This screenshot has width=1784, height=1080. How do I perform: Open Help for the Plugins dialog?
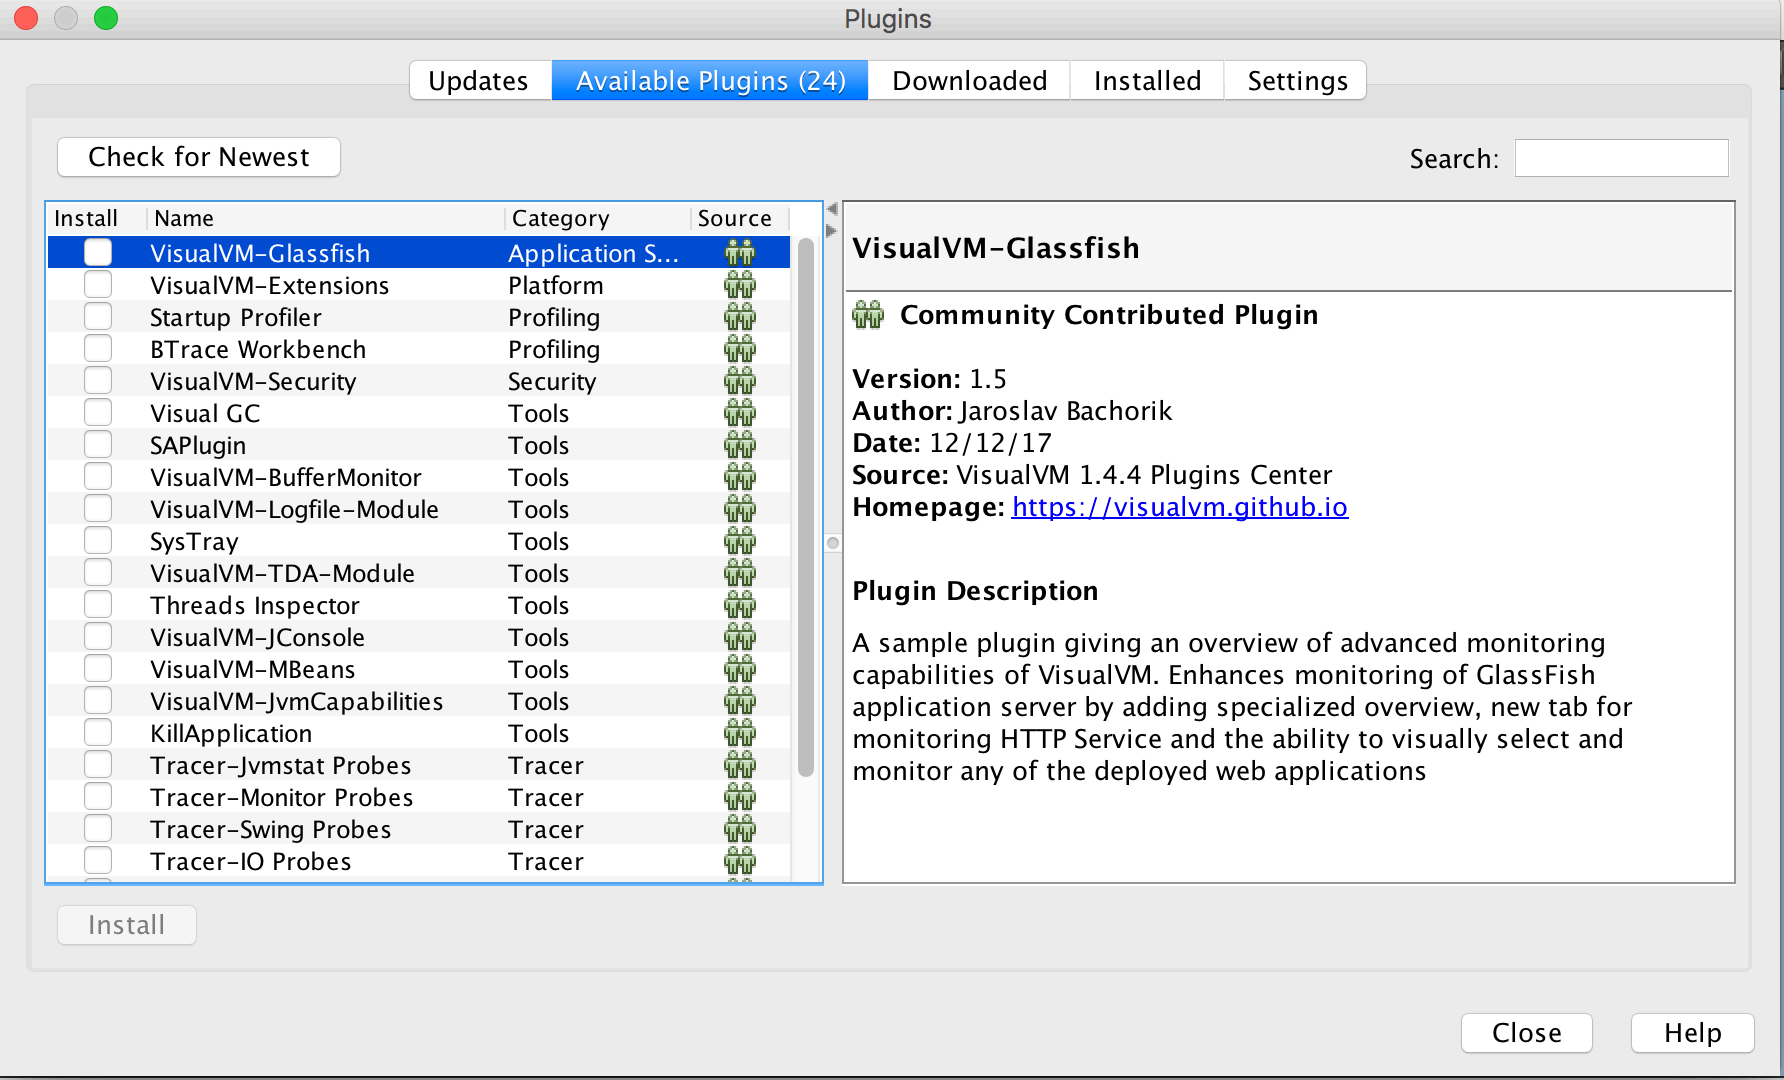(1693, 1033)
